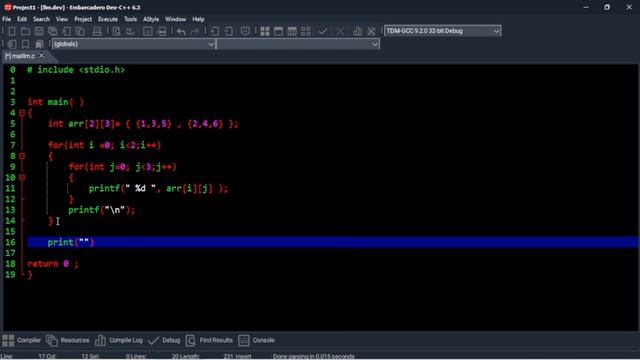The height and width of the screenshot is (360, 640).
Task: Stop execution with the X toolbar icon
Action: (x=340, y=31)
